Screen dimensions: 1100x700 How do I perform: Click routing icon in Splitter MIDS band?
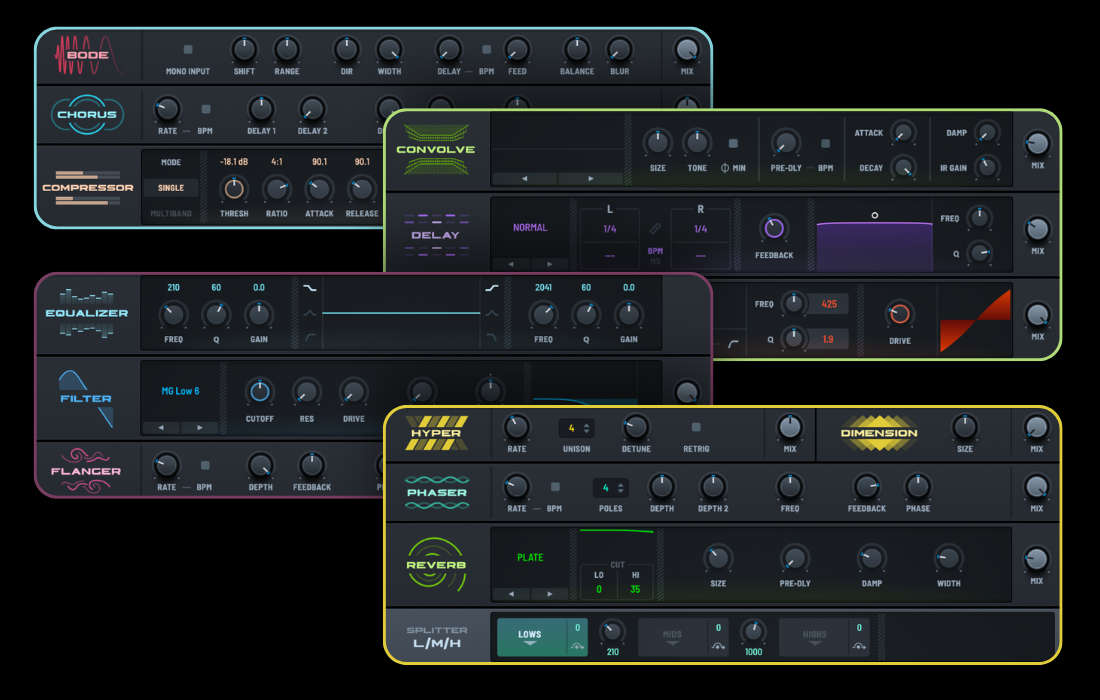[x=718, y=645]
